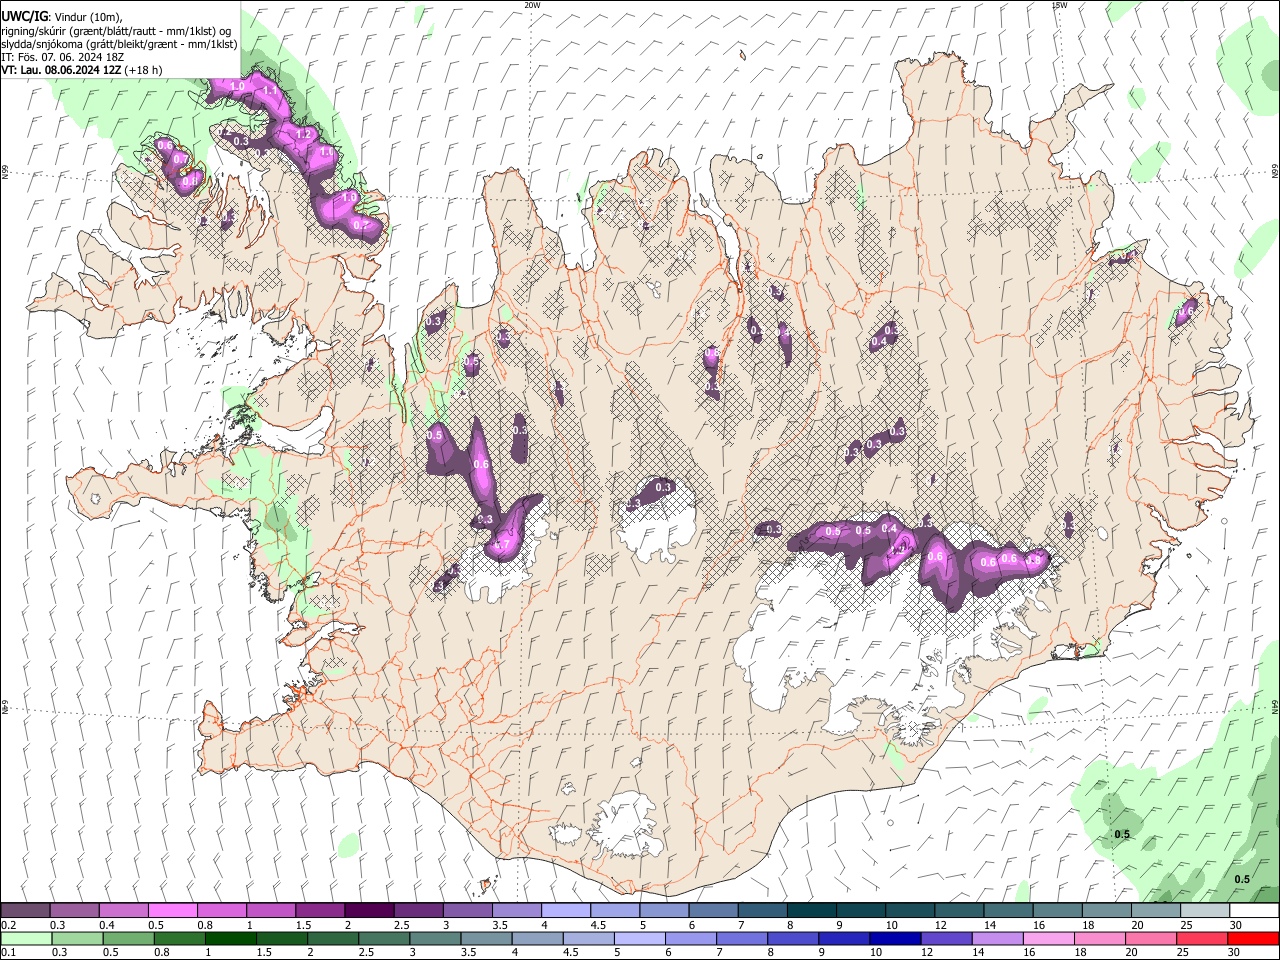
Task: Pick the medium green 0.5–0.8 rain legend swatch
Action: point(128,938)
